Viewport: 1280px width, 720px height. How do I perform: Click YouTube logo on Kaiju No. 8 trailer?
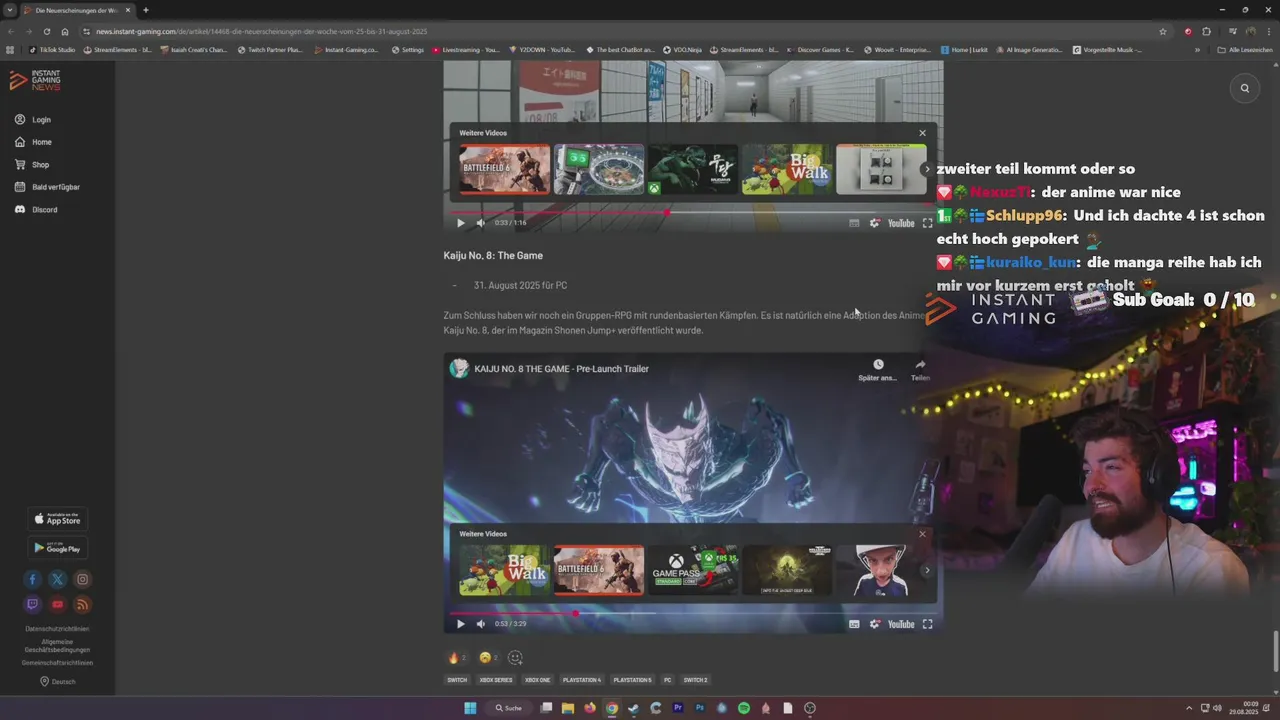901,624
